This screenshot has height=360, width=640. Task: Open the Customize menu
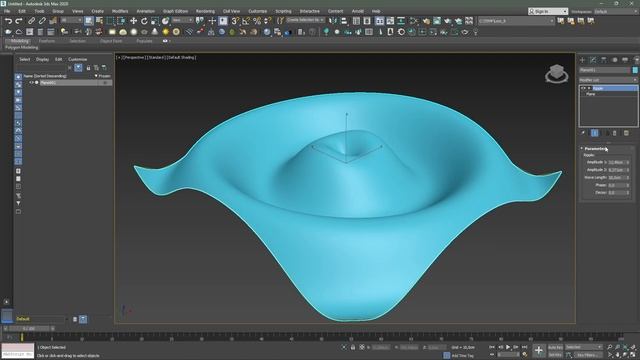[257, 11]
